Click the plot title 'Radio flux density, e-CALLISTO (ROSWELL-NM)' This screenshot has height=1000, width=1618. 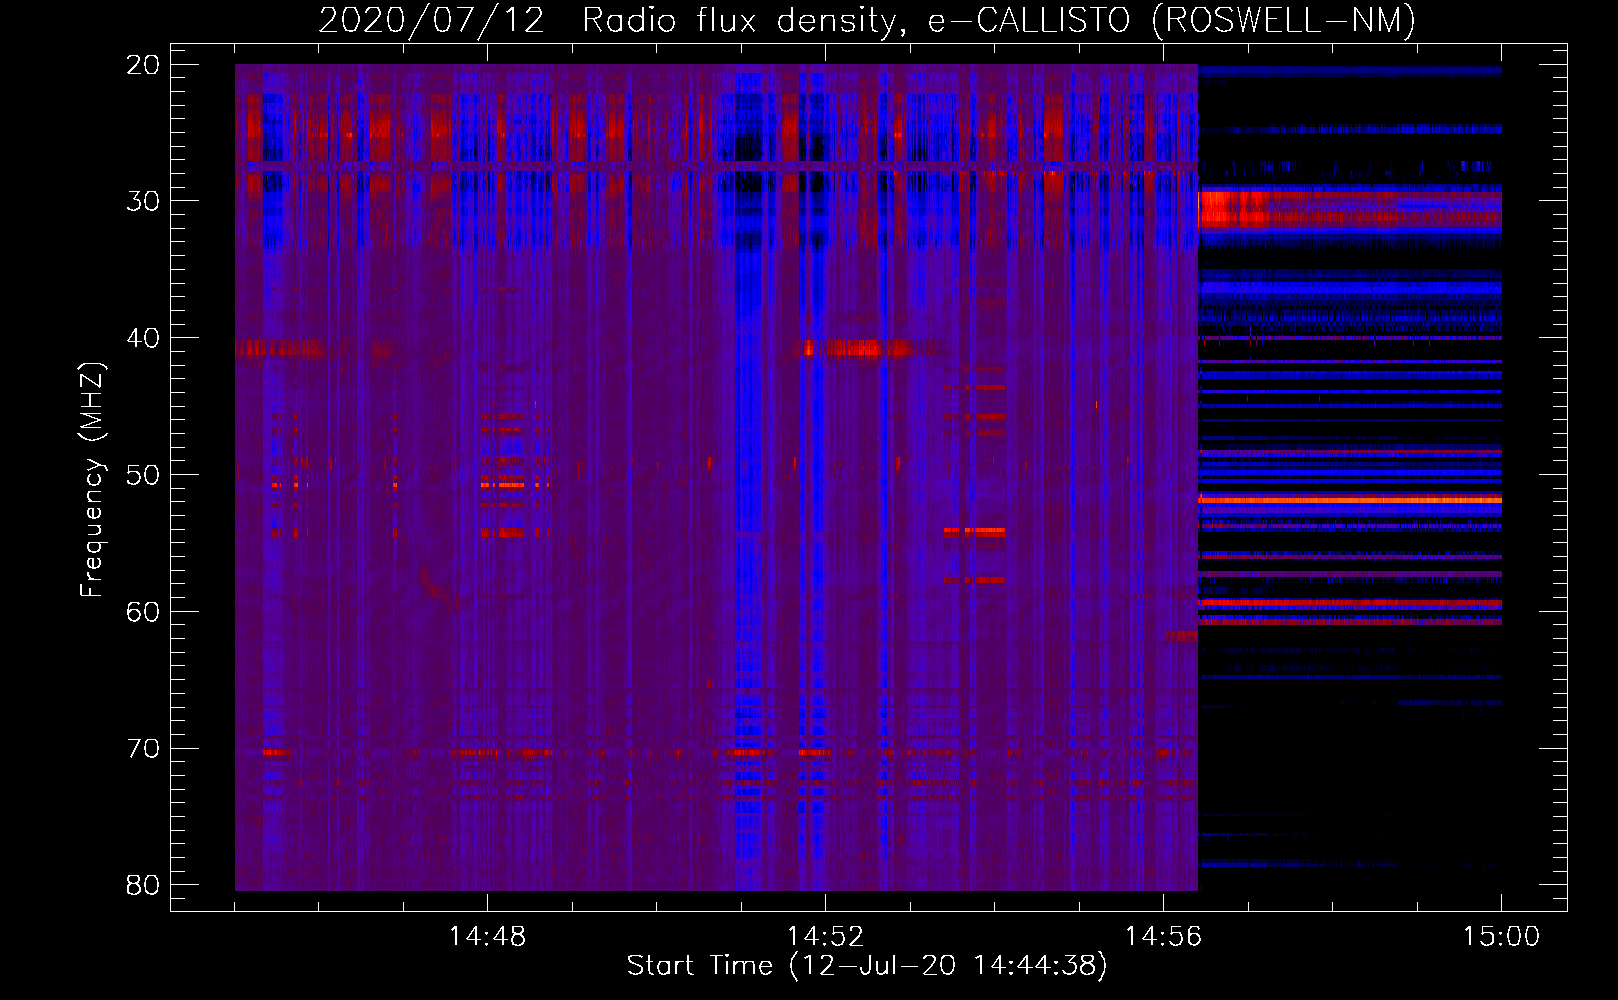click(999, 20)
